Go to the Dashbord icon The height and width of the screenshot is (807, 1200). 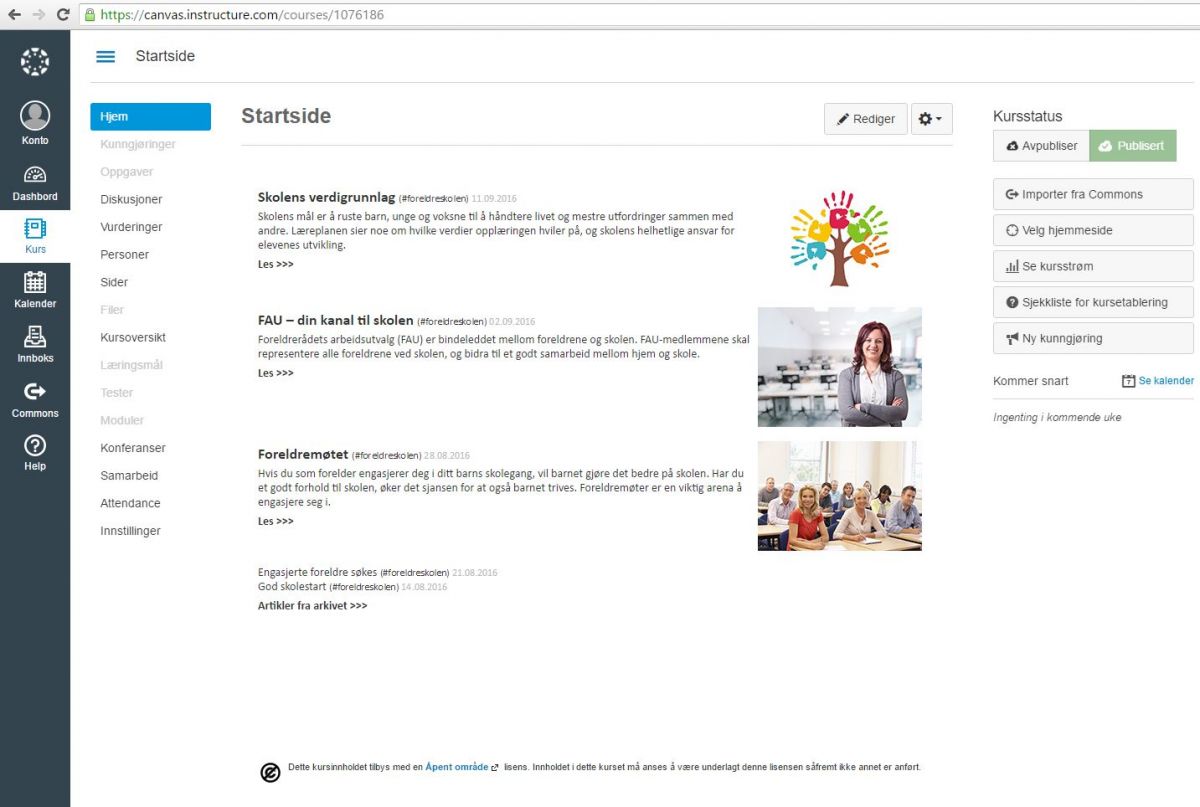(x=35, y=175)
